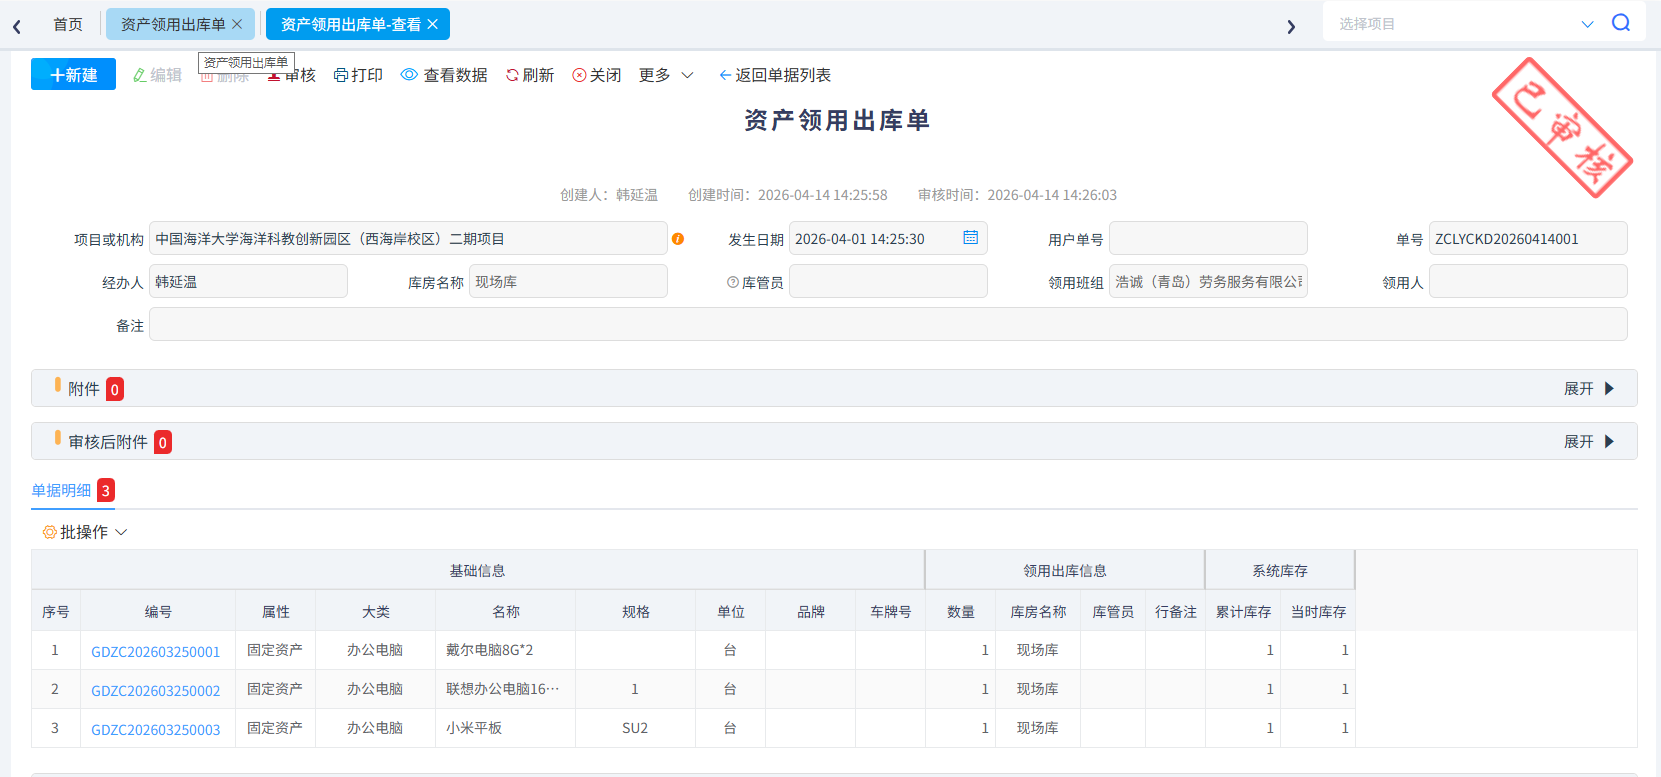Close the 资产领用出库单 tab
The width and height of the screenshot is (1661, 777).
[237, 24]
